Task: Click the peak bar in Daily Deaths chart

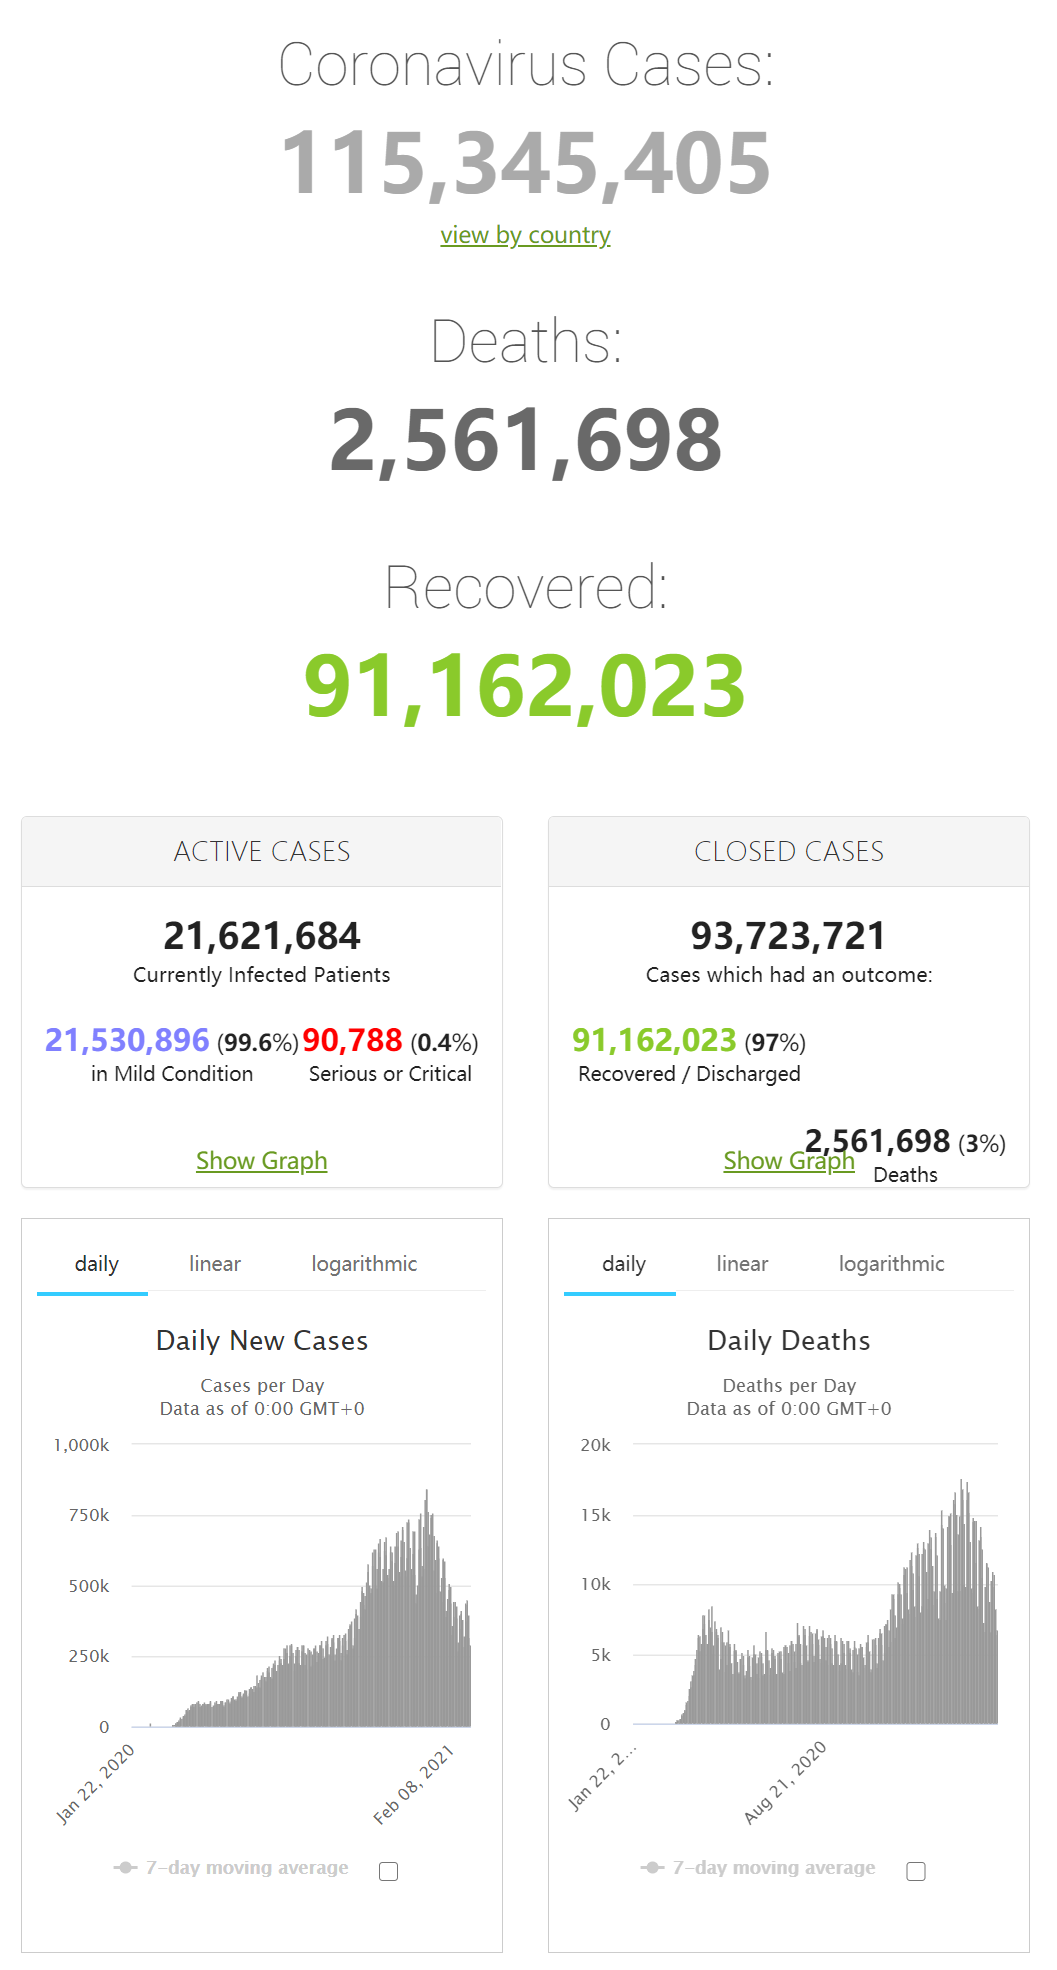Action: [x=962, y=1602]
